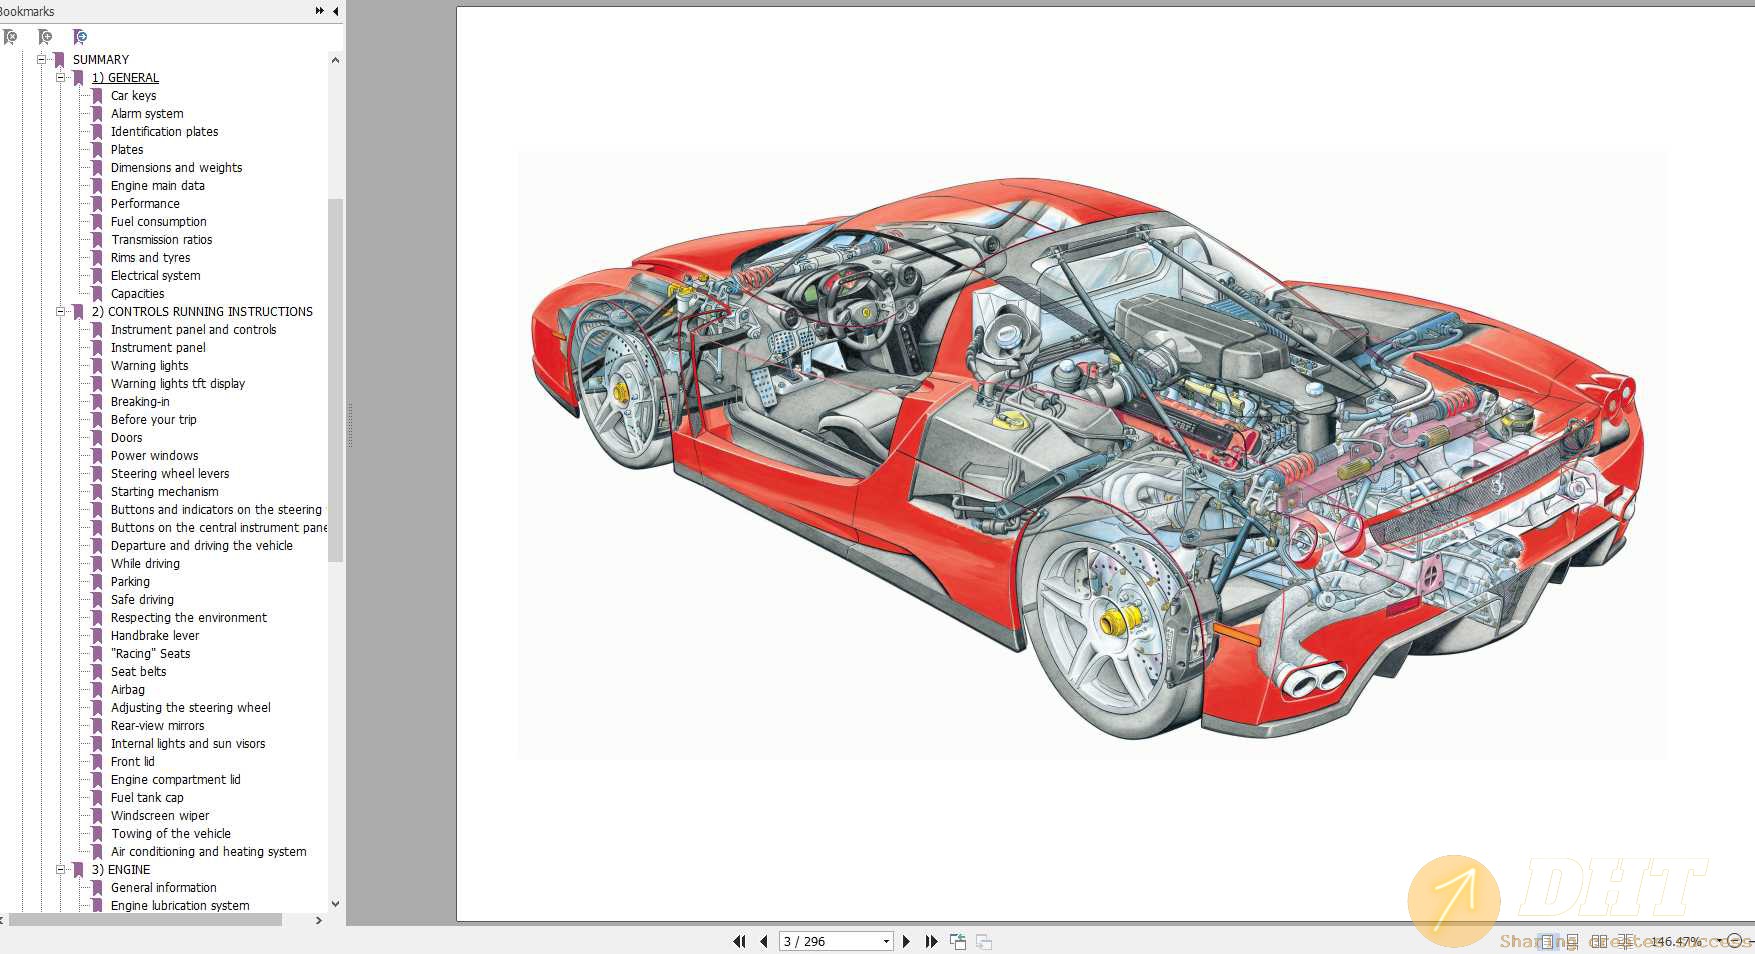The width and height of the screenshot is (1755, 954).
Task: Open the Electrical system bookmark
Action: point(155,275)
